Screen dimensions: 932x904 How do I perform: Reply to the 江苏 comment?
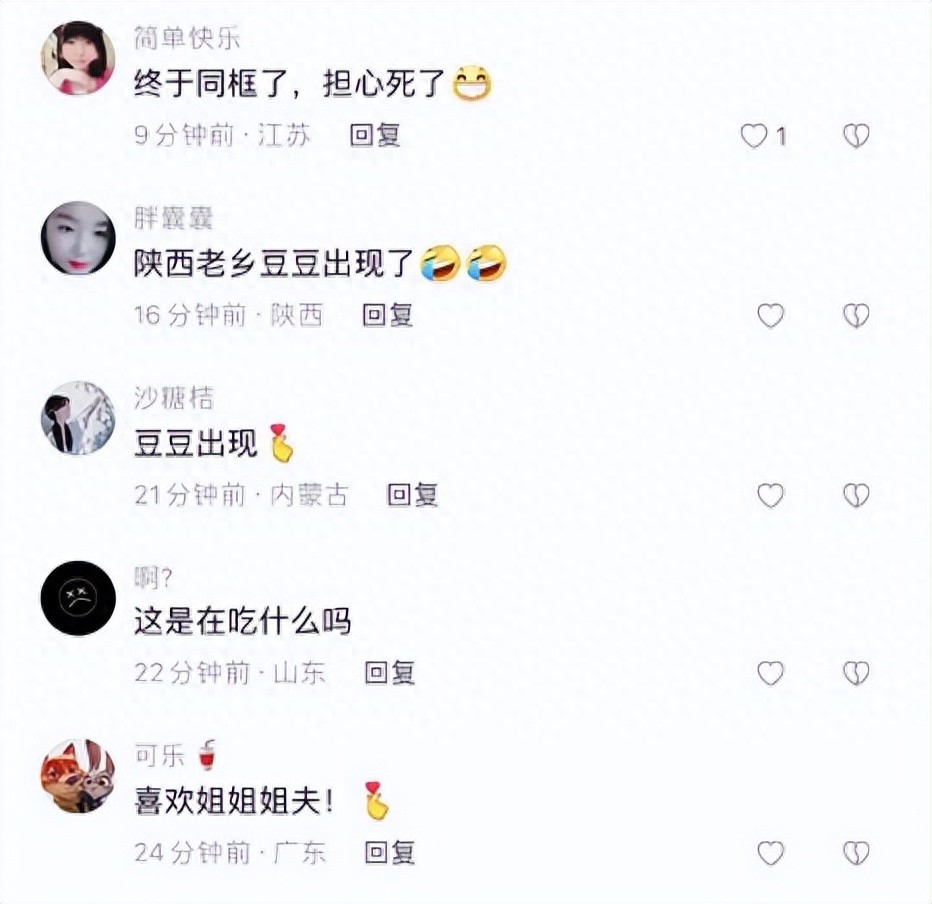click(374, 136)
